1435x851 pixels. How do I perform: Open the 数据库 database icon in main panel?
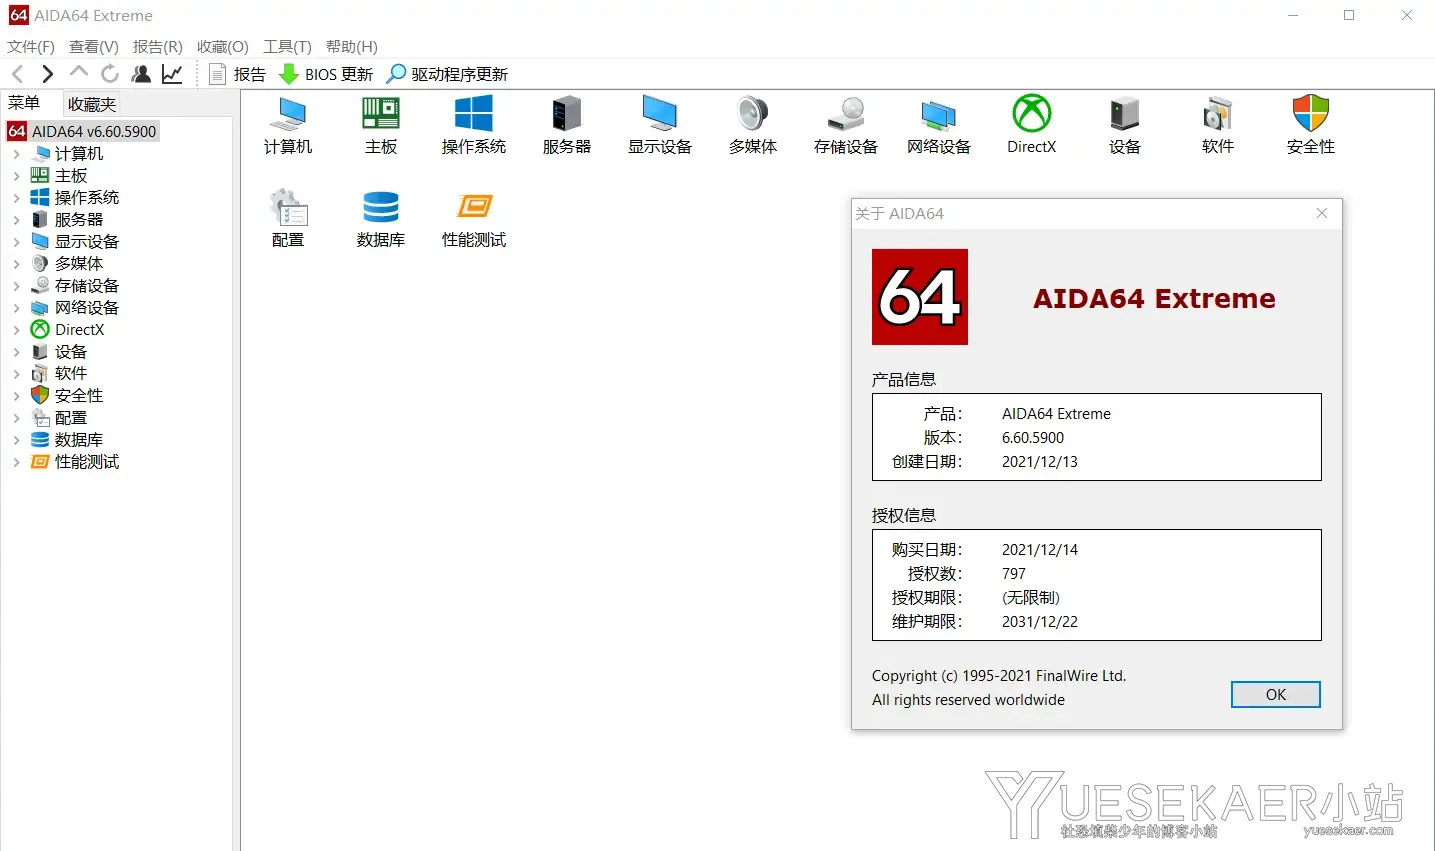(x=381, y=218)
